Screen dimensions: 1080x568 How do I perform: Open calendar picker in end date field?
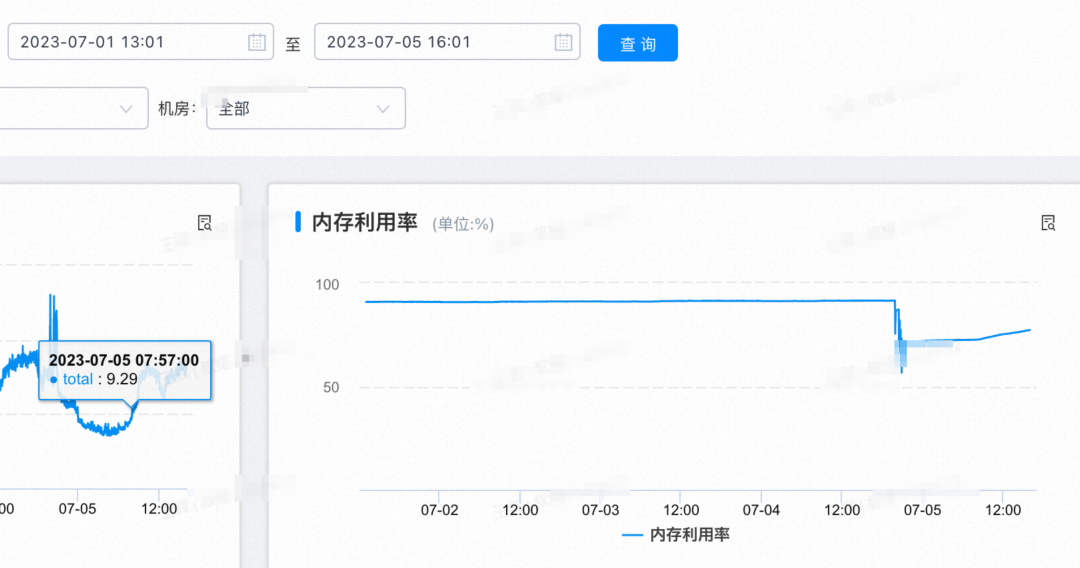[x=564, y=42]
